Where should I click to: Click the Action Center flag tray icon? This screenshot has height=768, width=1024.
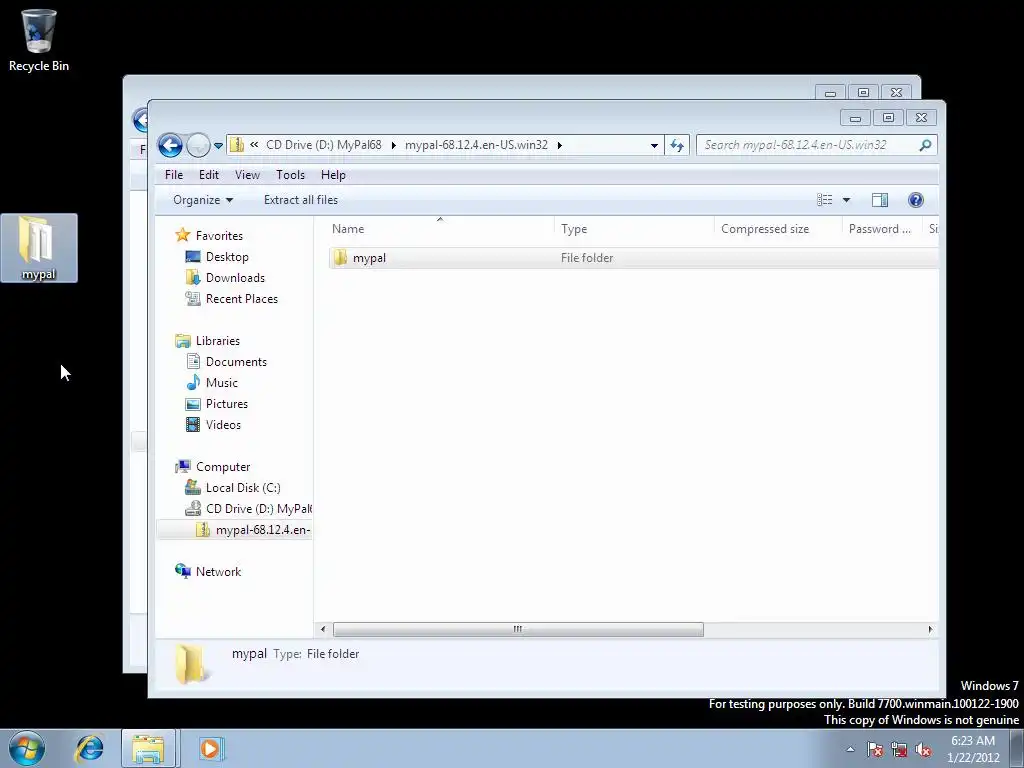click(875, 749)
